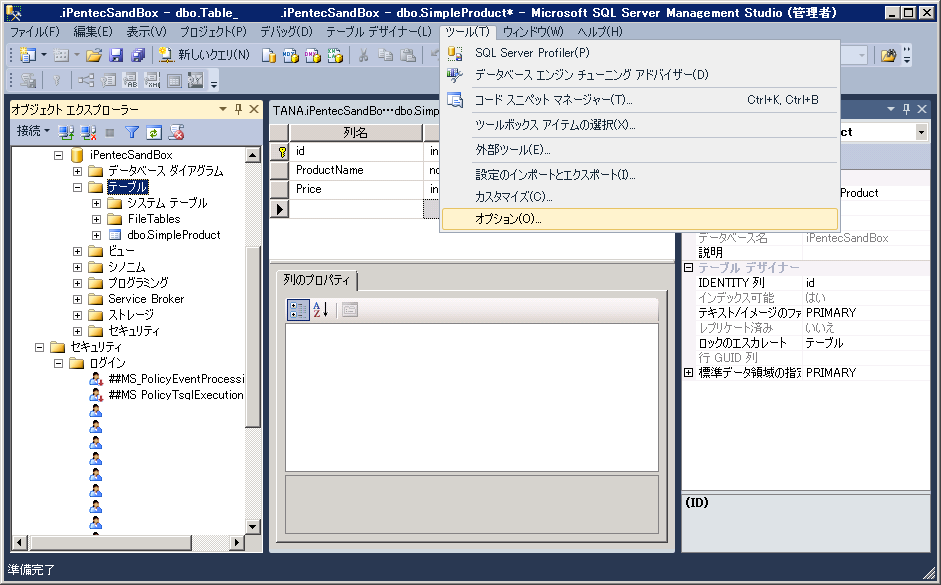This screenshot has height=585, width=941.
Task: Open the ファイル(F) menu
Action: coord(35,31)
